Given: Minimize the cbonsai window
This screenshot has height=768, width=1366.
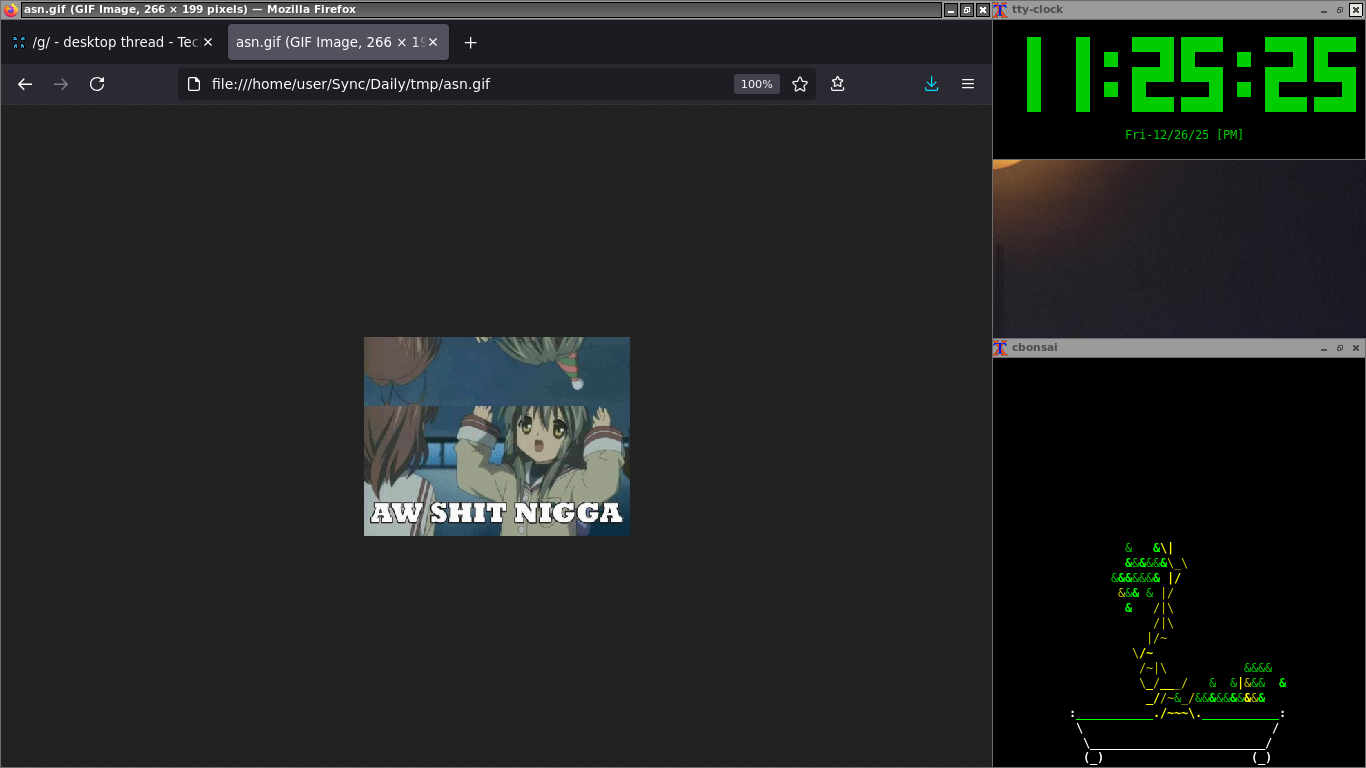Looking at the screenshot, I should click(1324, 348).
